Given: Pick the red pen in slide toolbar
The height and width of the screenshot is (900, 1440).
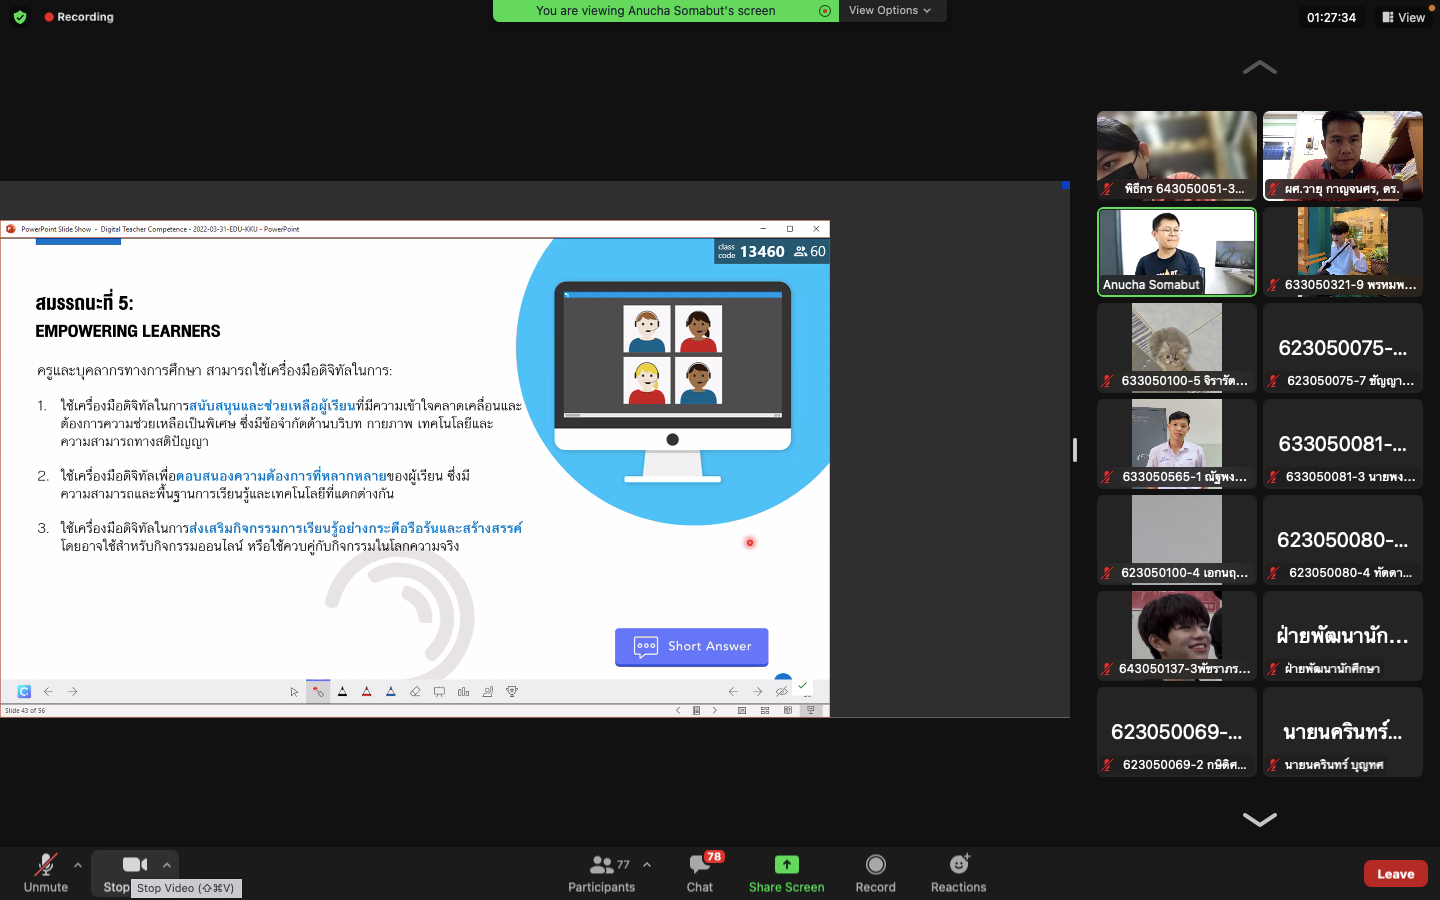Looking at the screenshot, I should (x=367, y=692).
